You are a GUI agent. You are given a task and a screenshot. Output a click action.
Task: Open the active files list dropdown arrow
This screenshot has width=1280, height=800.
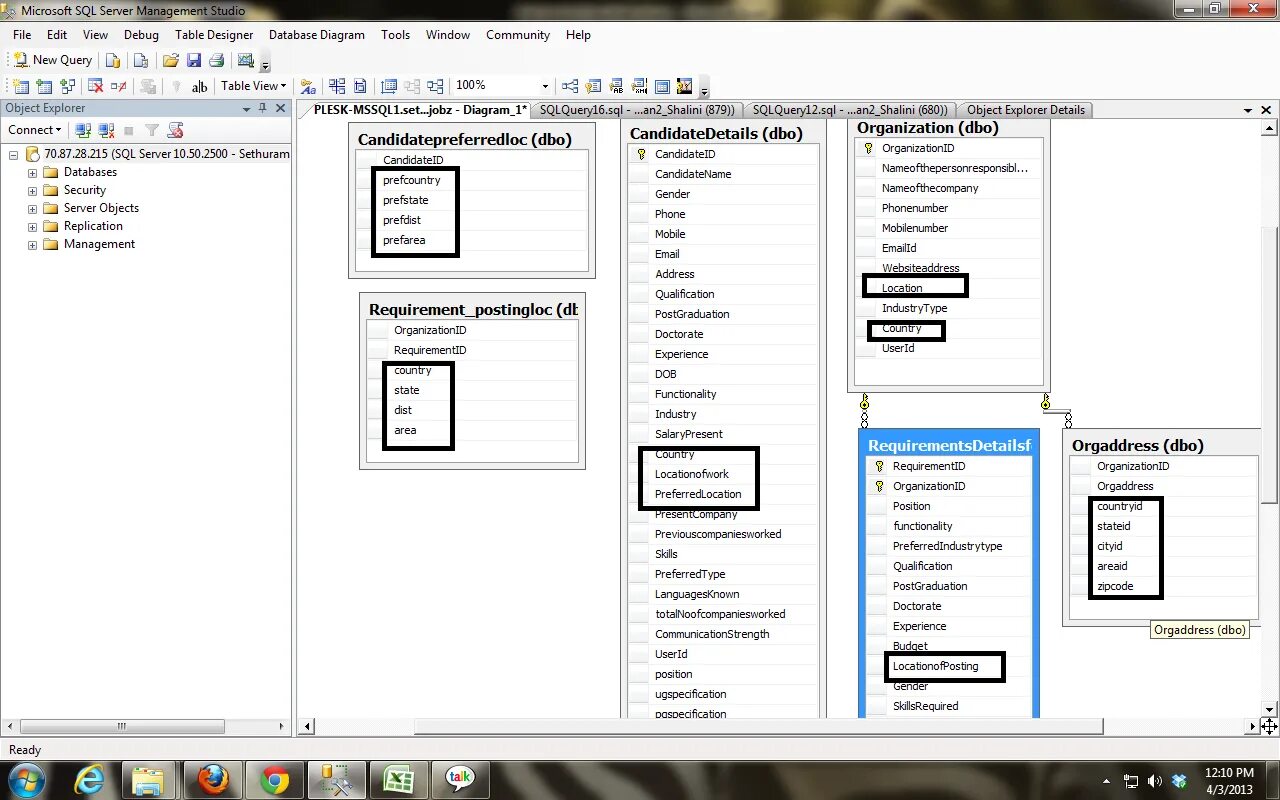click(x=1248, y=111)
